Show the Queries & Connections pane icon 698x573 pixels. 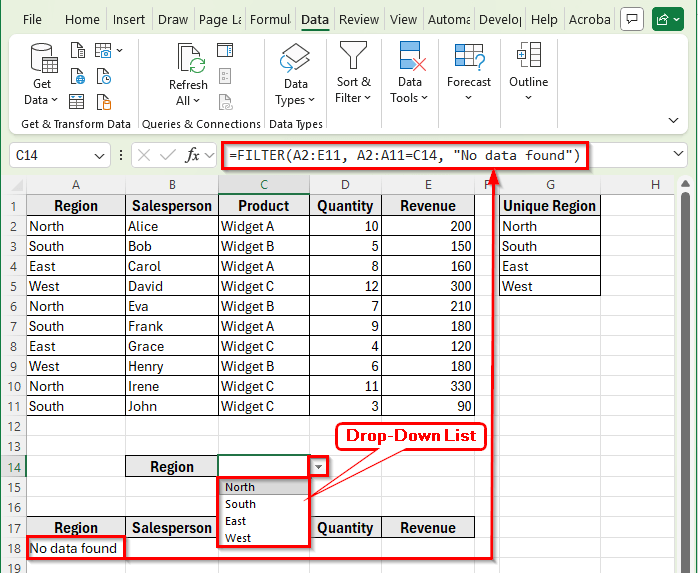tap(225, 50)
